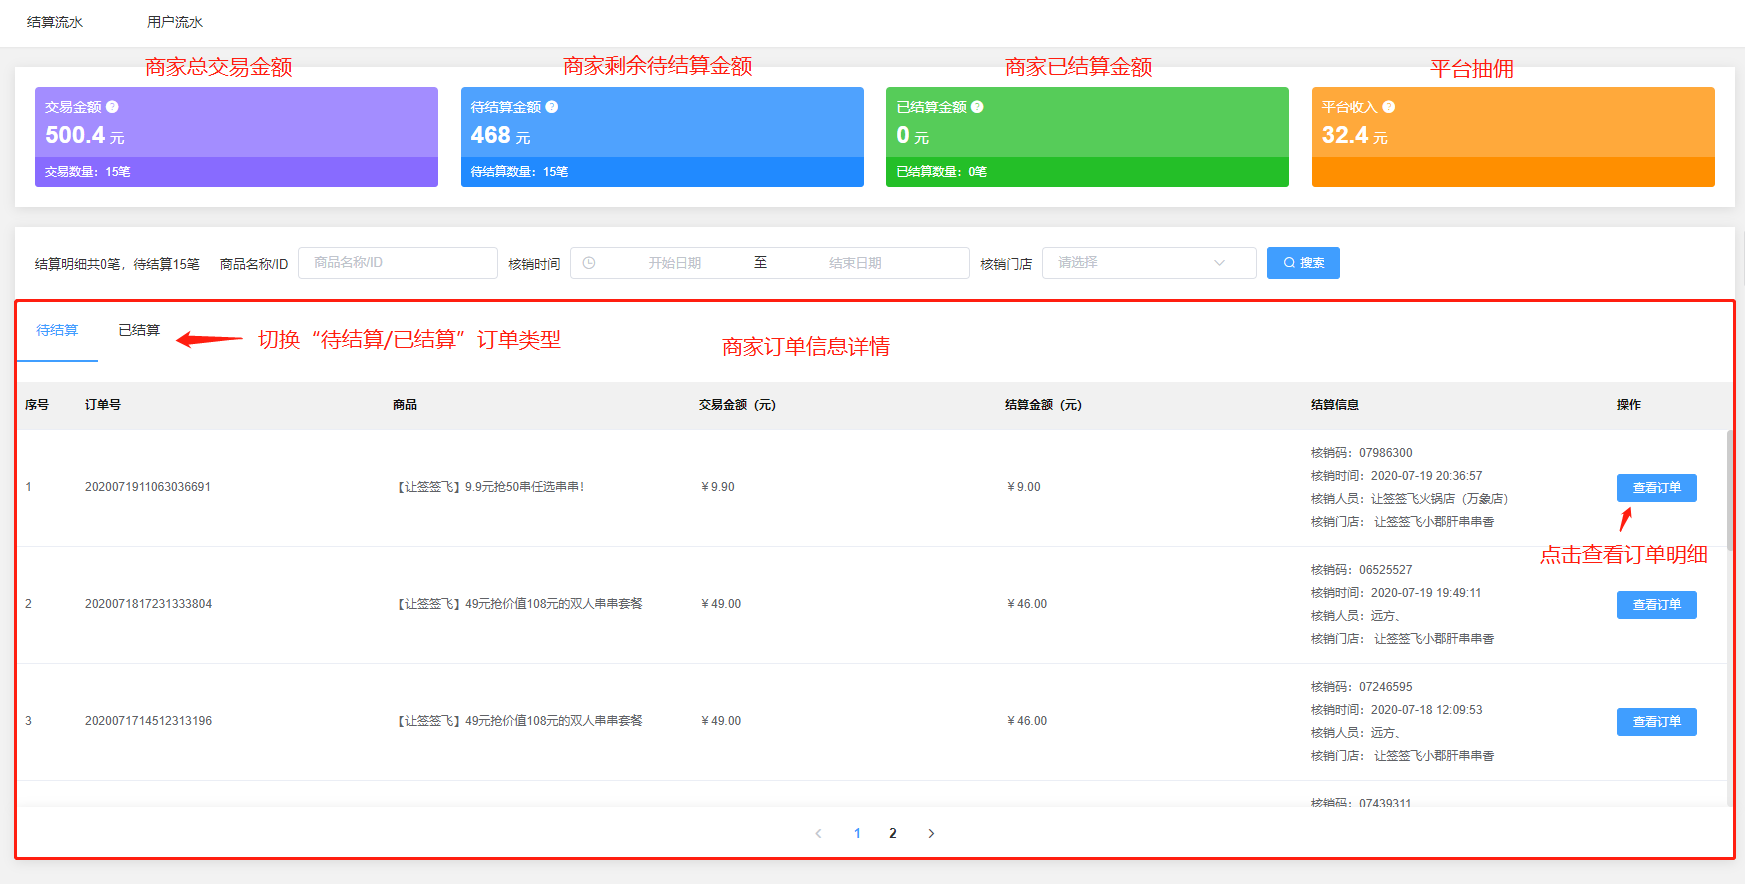The width and height of the screenshot is (1745, 884).
Task: Go to page 1 in pagination
Action: pyautogui.click(x=857, y=833)
